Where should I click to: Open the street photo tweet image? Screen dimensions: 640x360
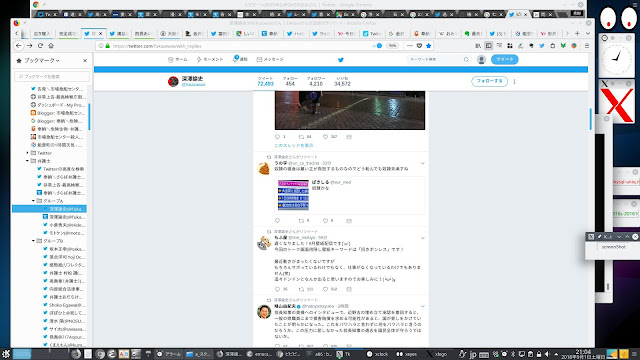(x=350, y=110)
